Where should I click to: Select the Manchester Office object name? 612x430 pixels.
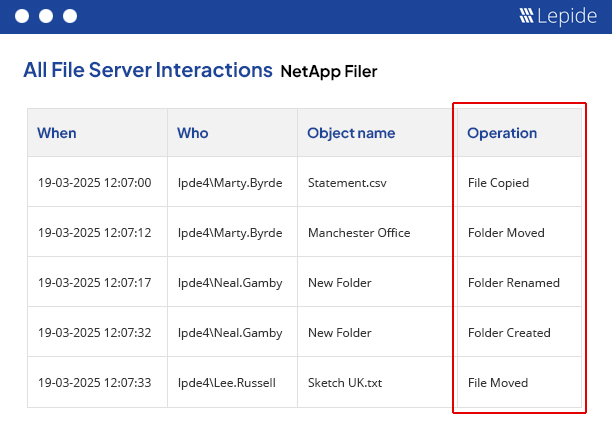(359, 233)
